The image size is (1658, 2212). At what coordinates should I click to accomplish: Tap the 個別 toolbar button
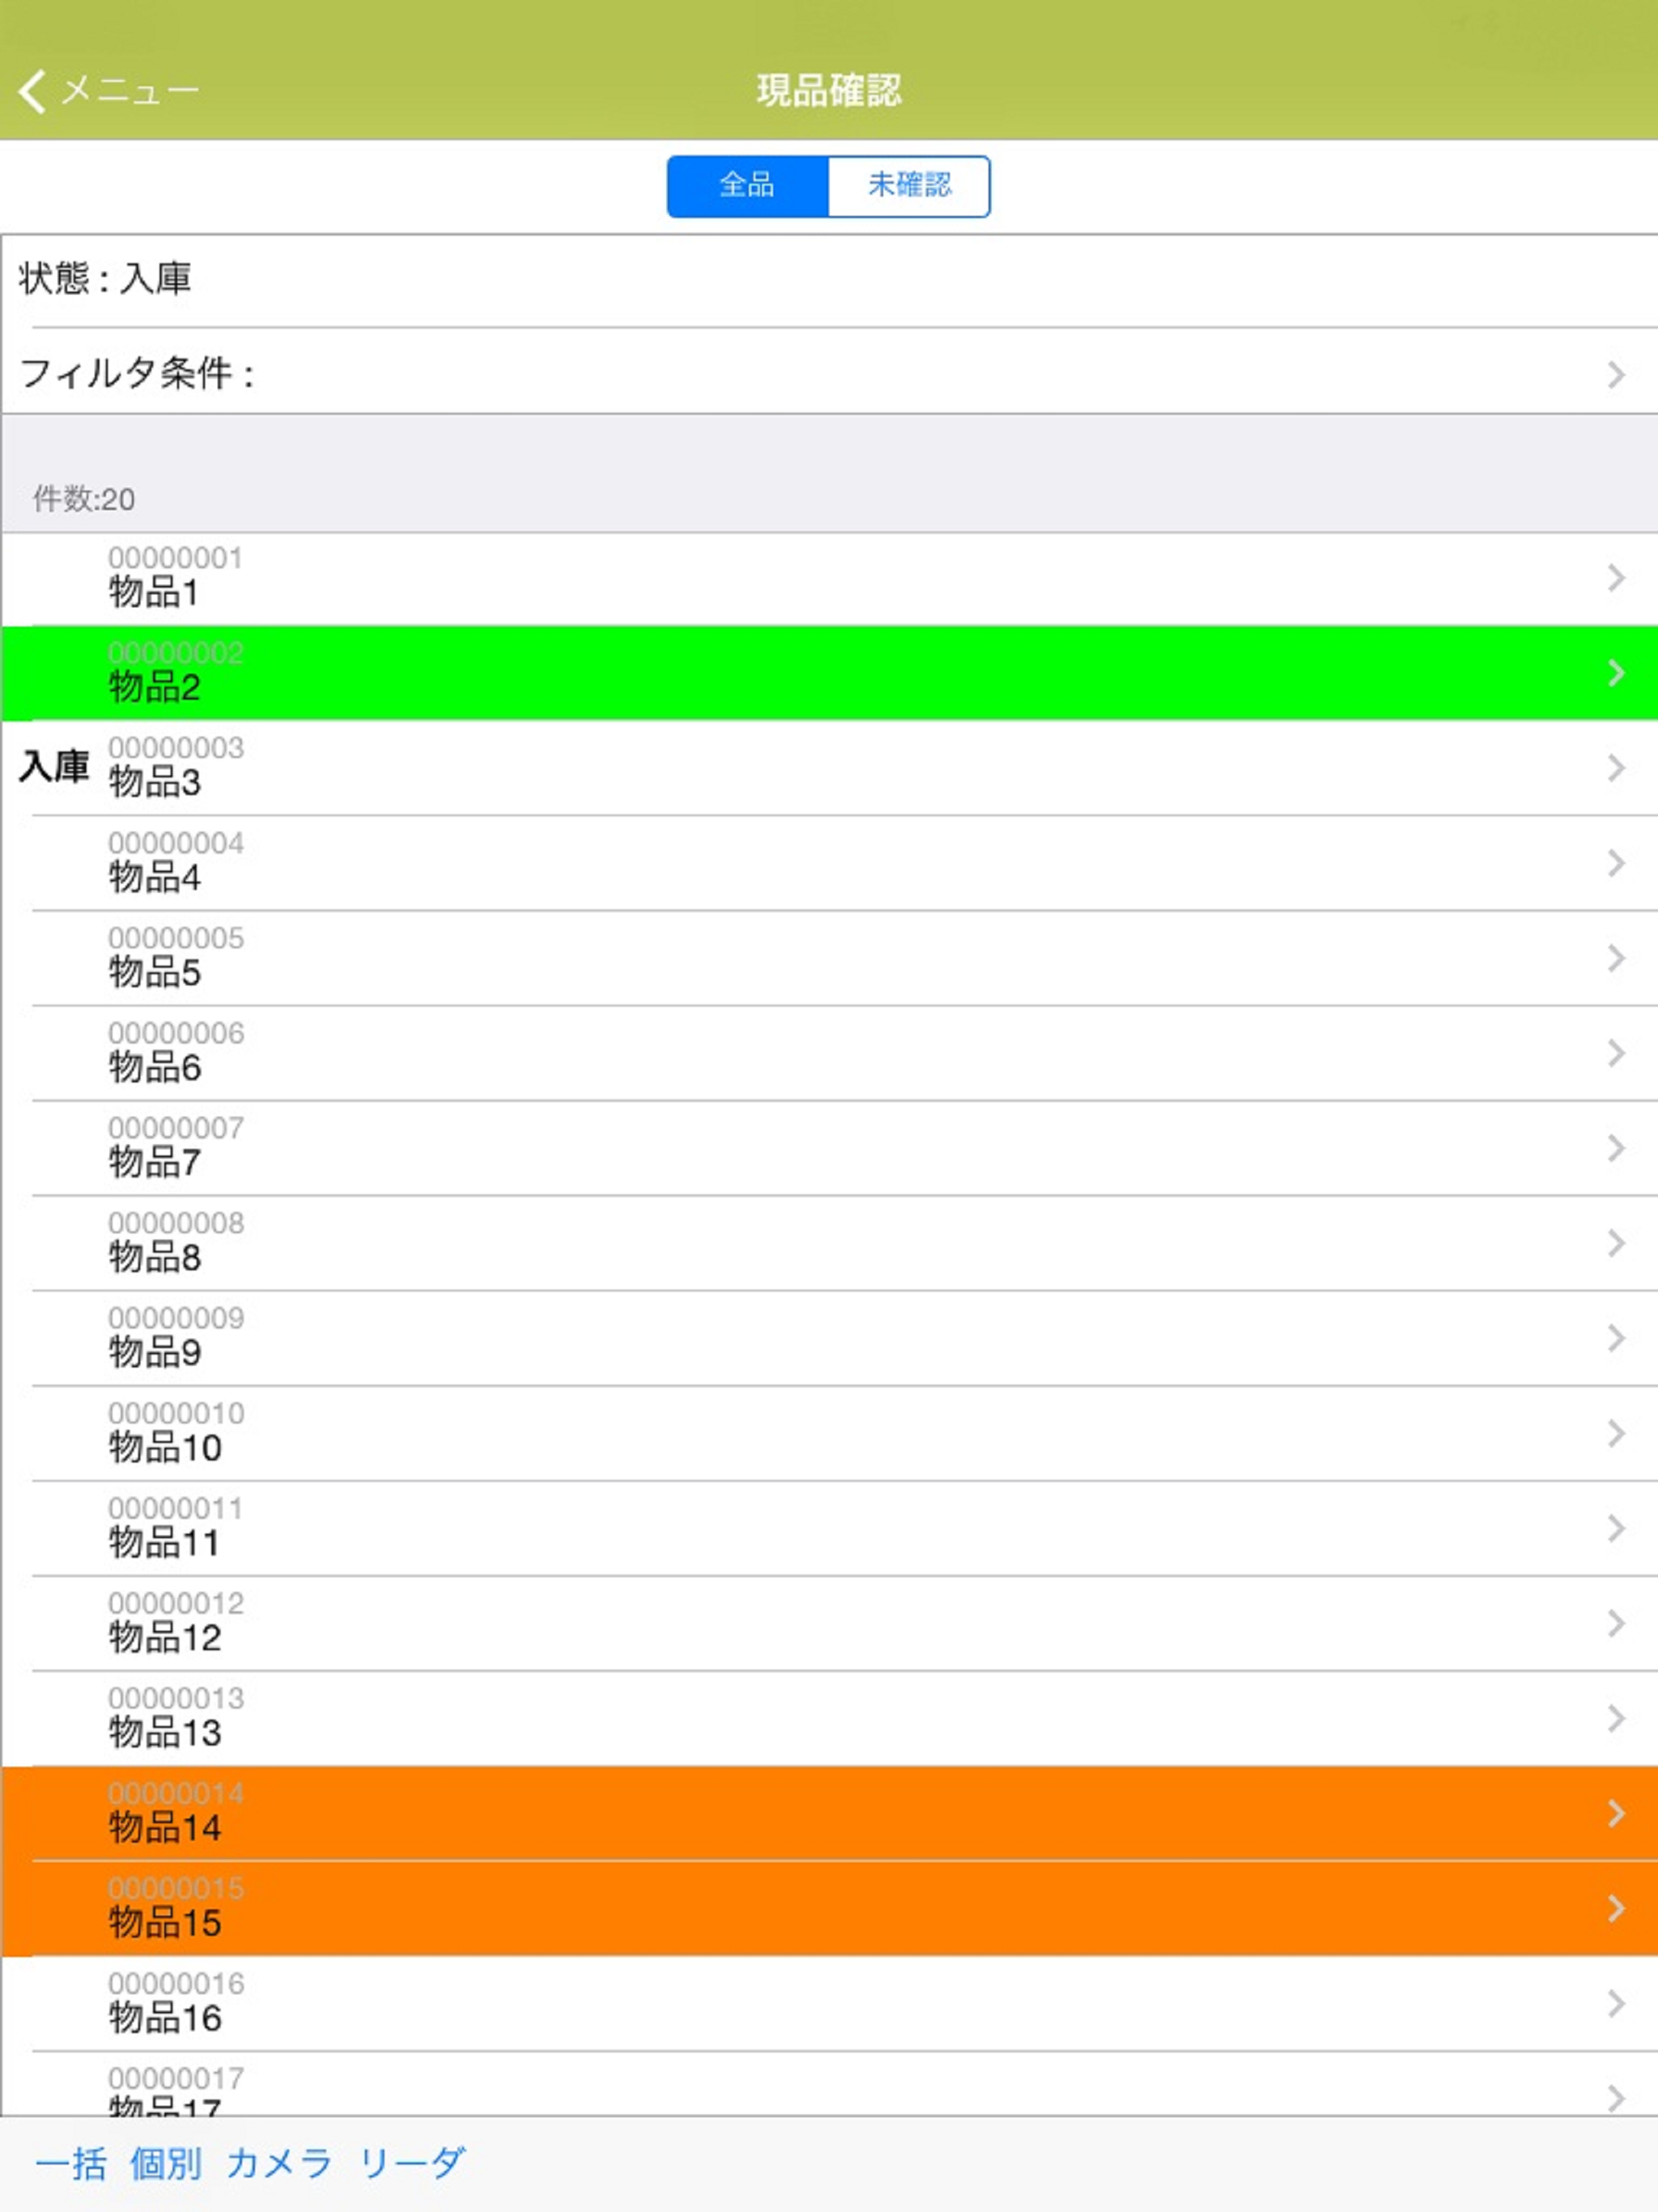tap(166, 2163)
